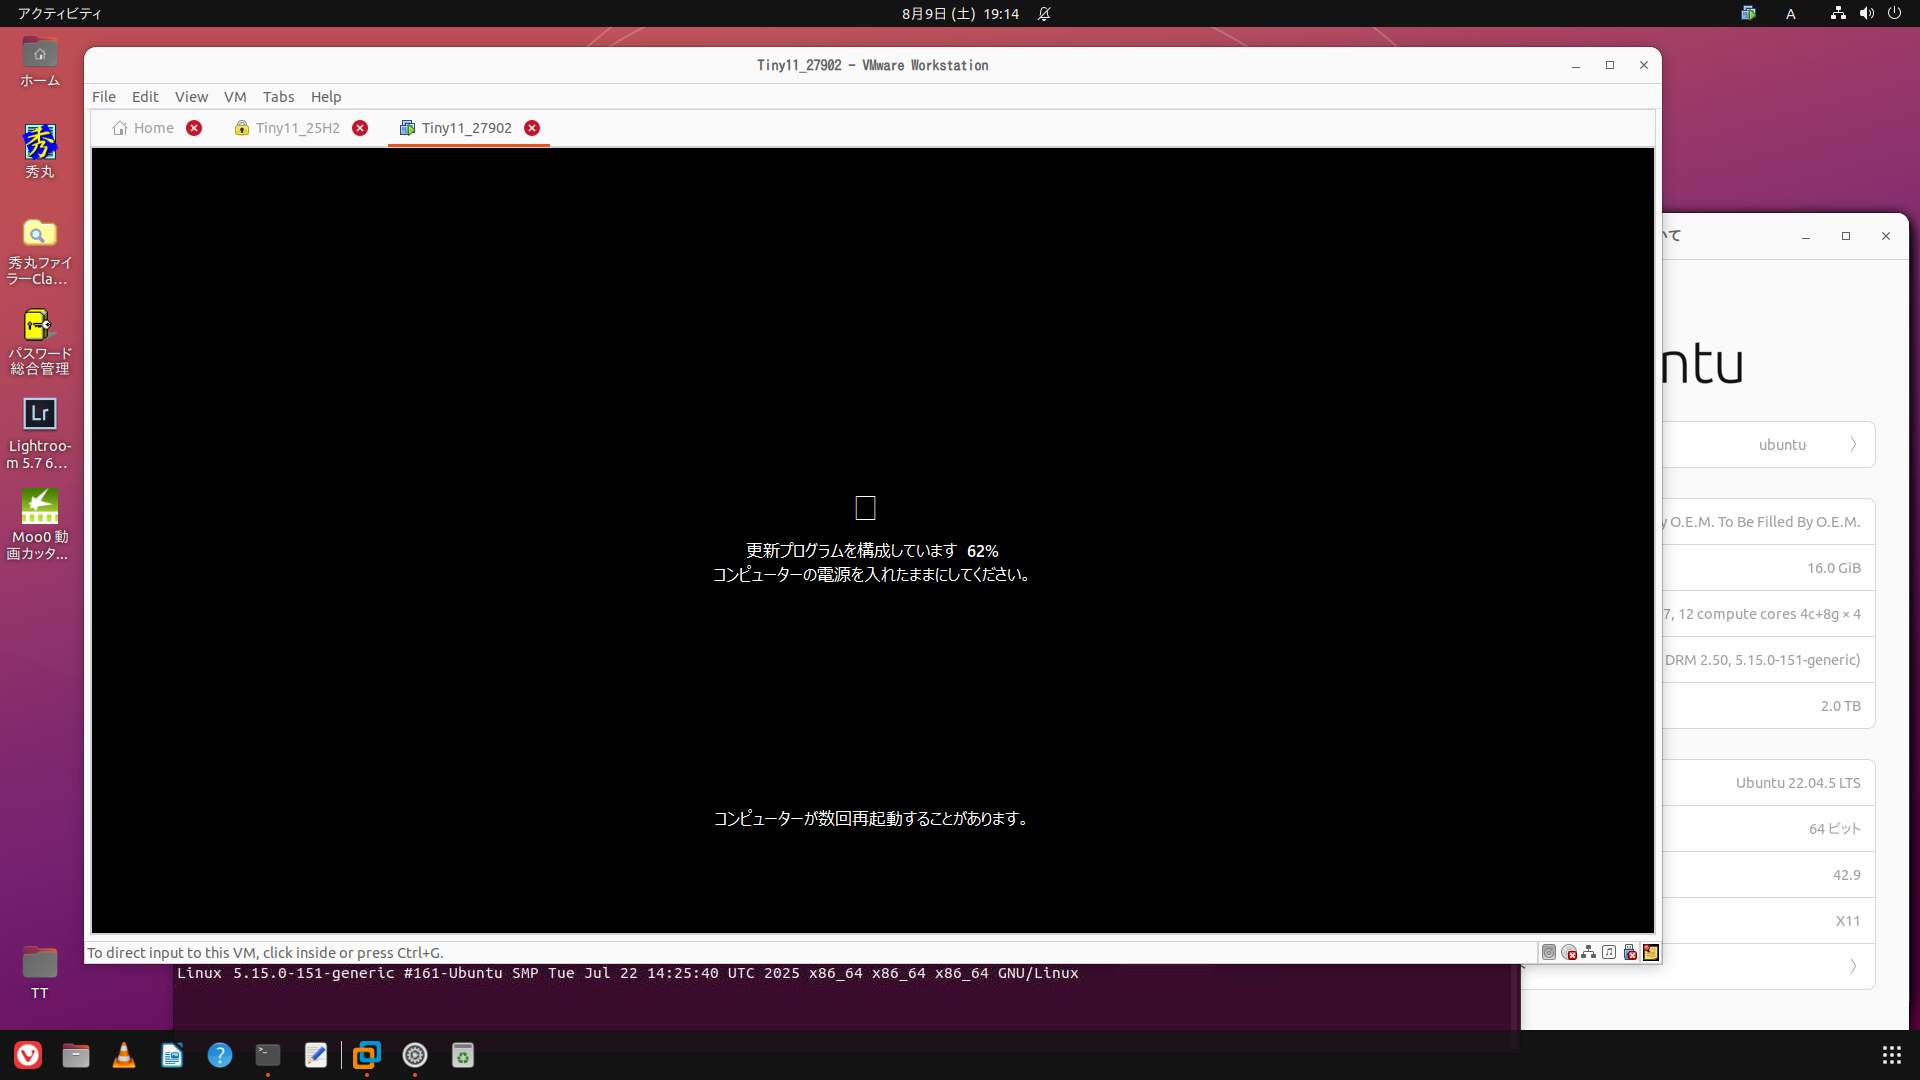This screenshot has width=1920, height=1080.
Task: Open the ホーム desktop folder
Action: point(40,62)
